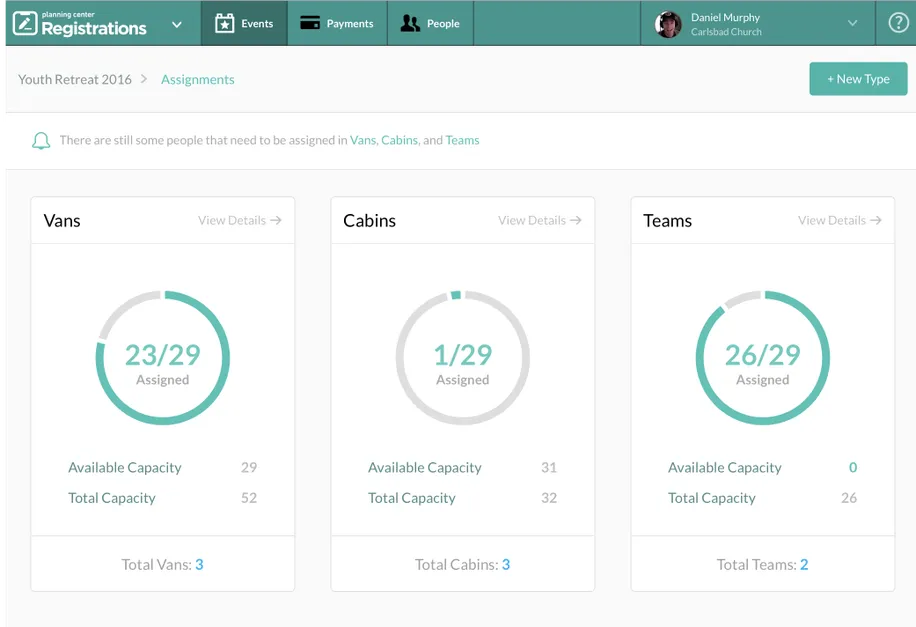Expand the Registrations app switcher chevron

(177, 24)
